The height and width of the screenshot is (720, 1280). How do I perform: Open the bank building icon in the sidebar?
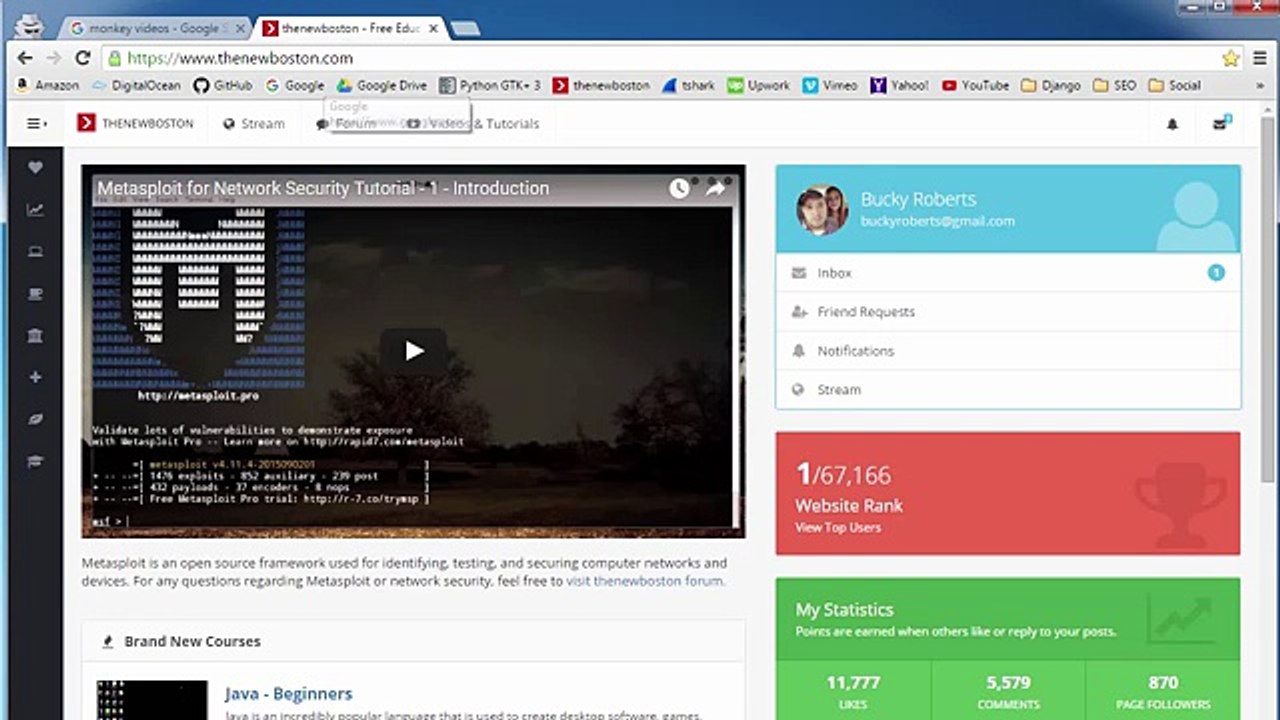coord(35,336)
